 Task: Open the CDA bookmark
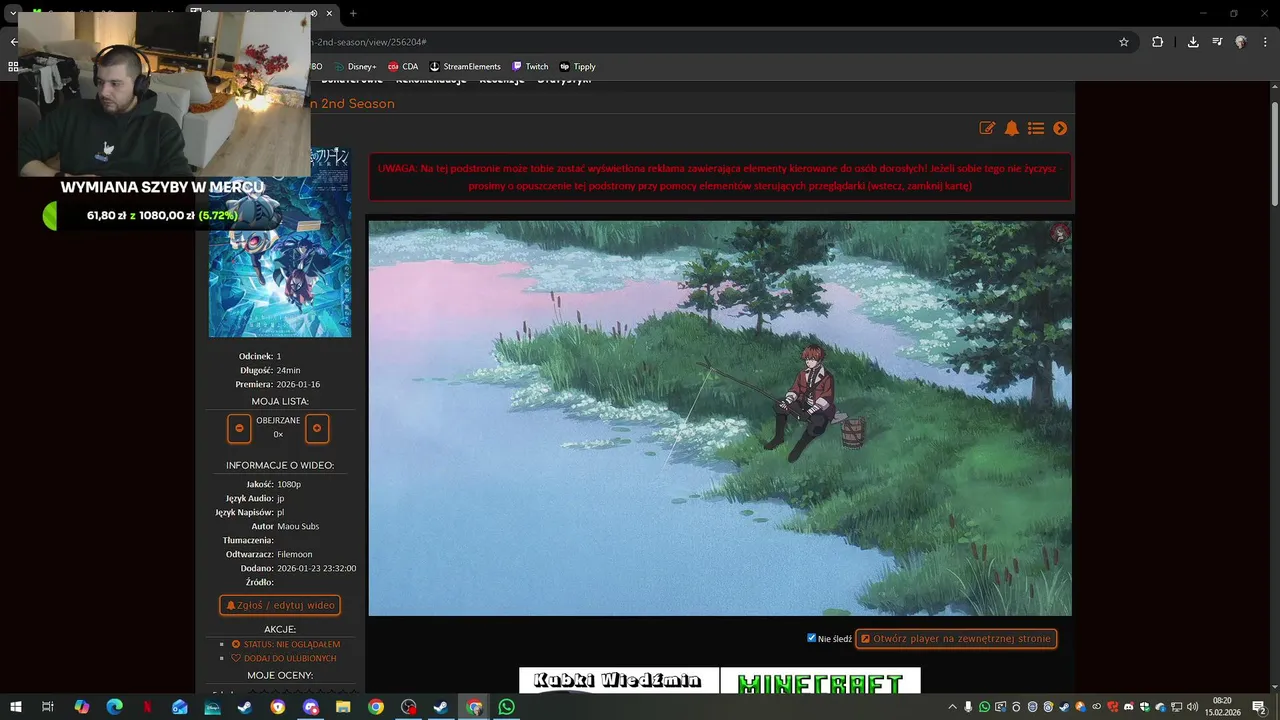(x=403, y=67)
